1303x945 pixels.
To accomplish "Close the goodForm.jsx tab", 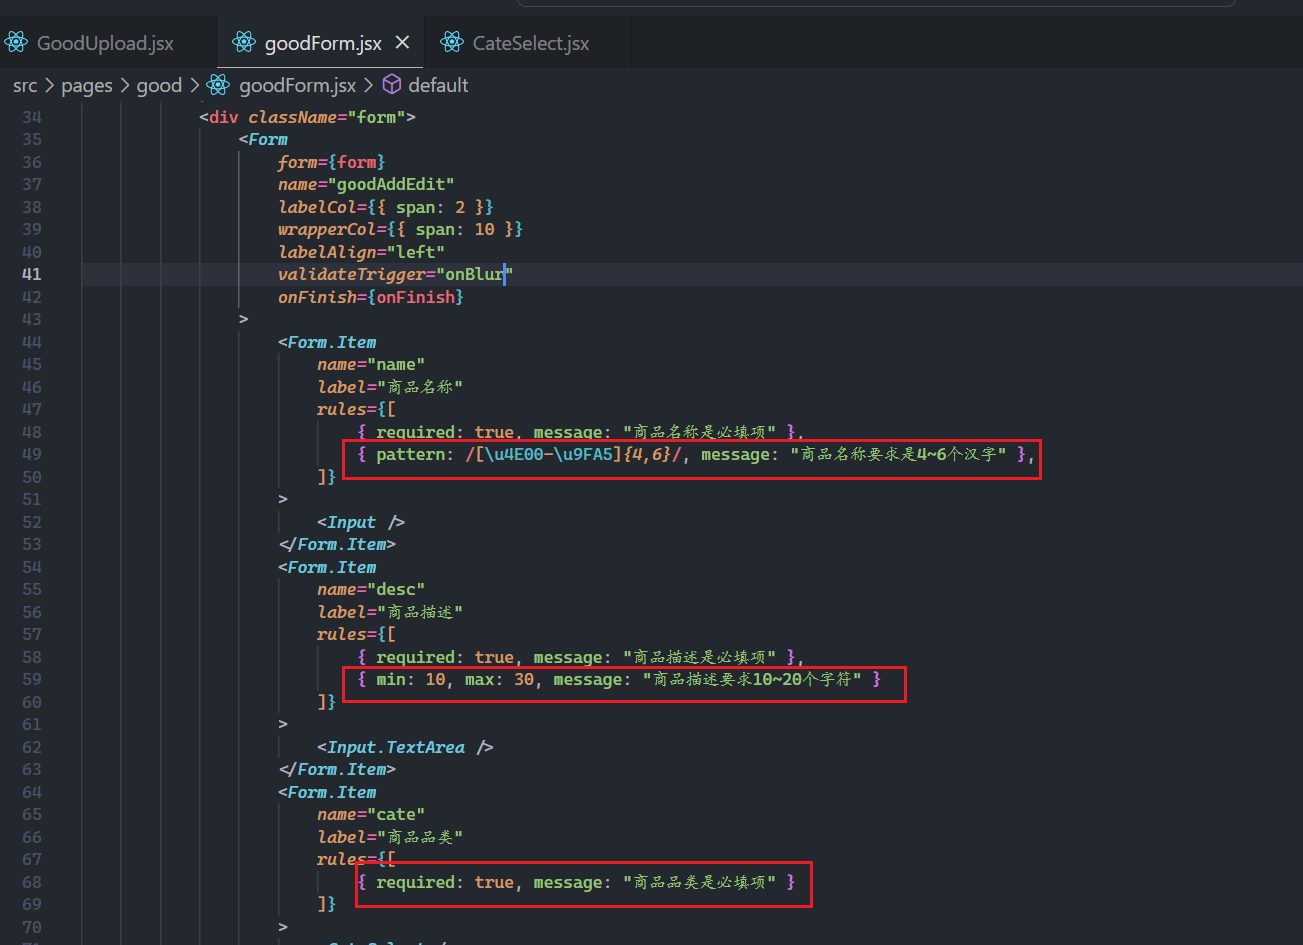I will (402, 43).
